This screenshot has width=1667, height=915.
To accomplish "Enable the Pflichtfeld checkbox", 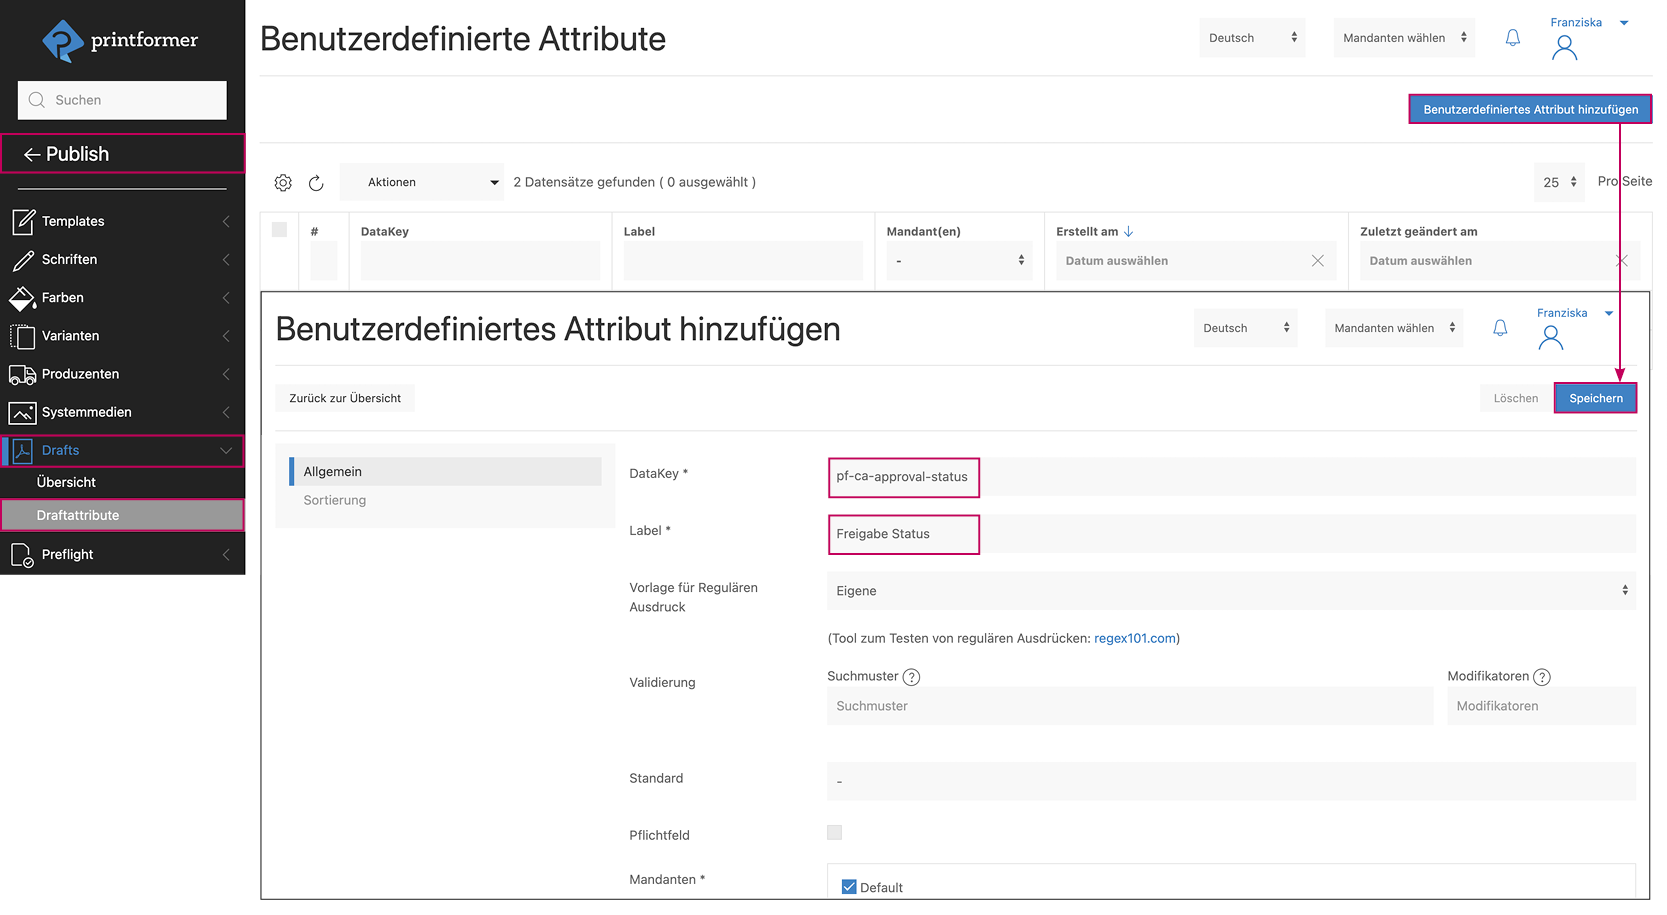I will click(835, 831).
